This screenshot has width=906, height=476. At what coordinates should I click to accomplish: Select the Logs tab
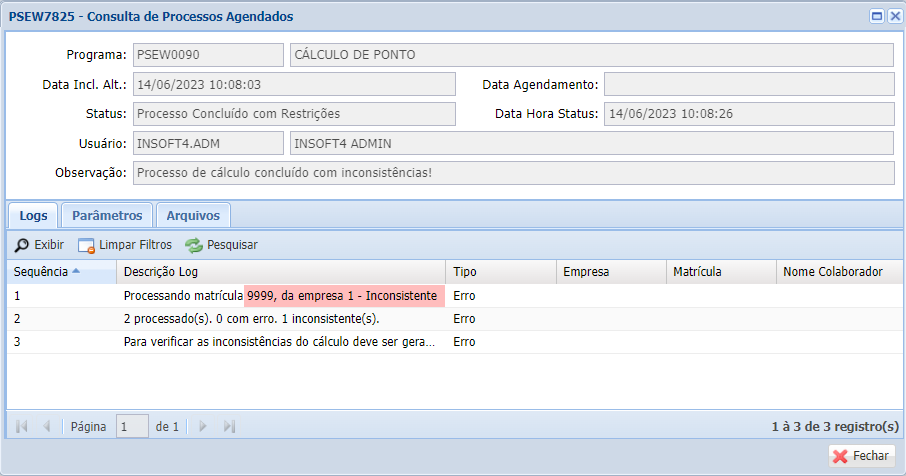pos(33,215)
